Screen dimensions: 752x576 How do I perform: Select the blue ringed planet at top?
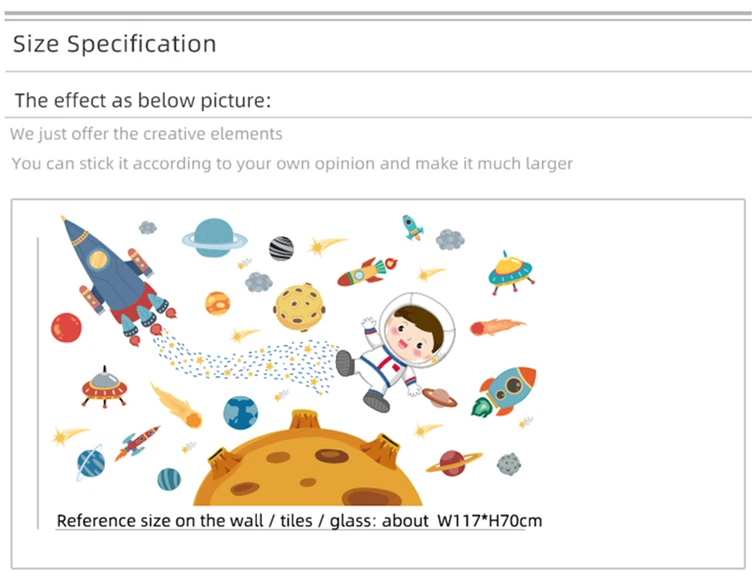[214, 238]
